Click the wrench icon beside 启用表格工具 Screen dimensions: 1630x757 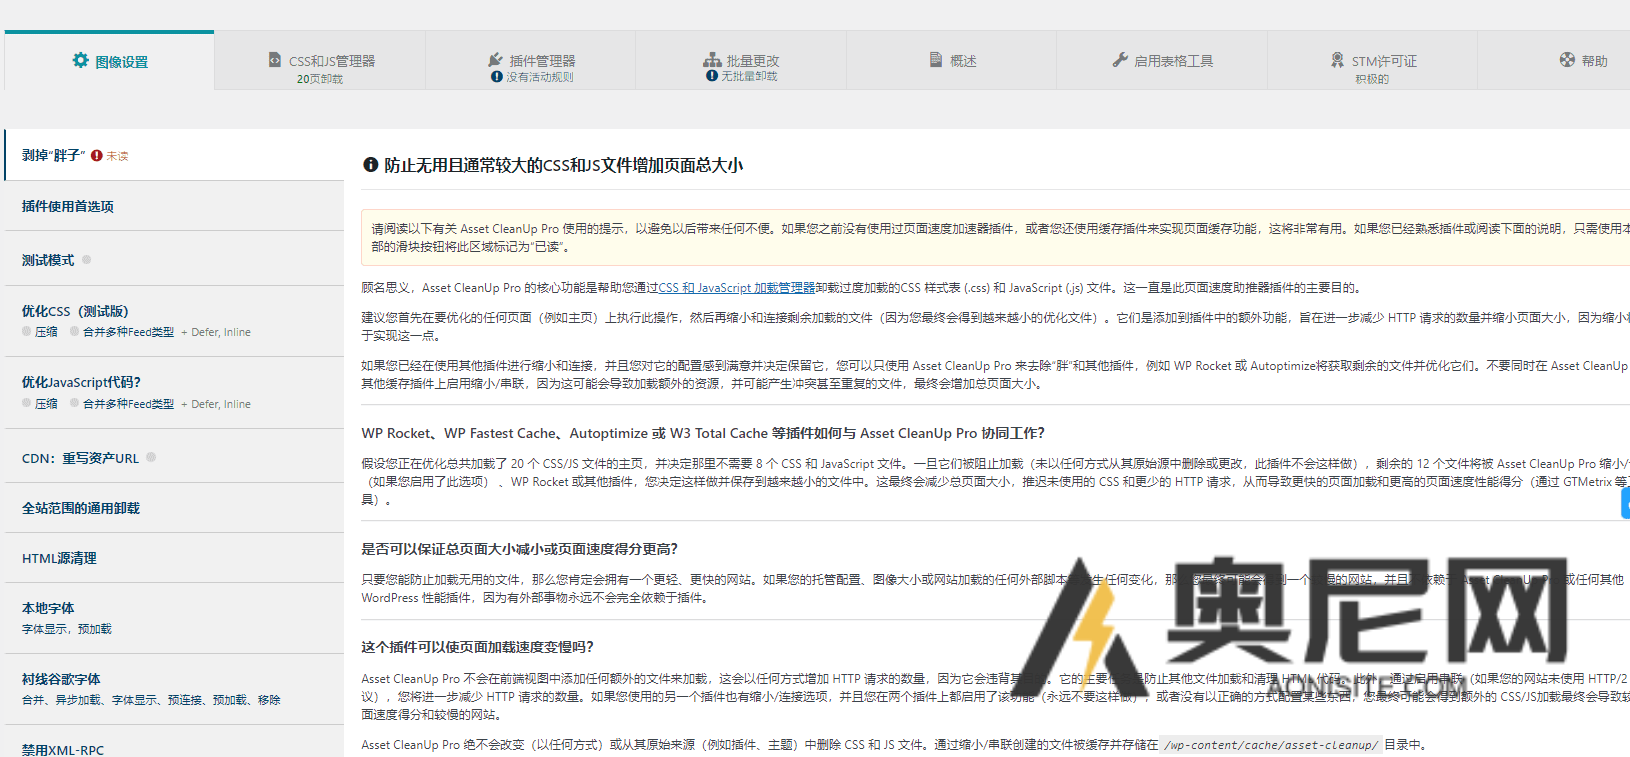point(1120,60)
